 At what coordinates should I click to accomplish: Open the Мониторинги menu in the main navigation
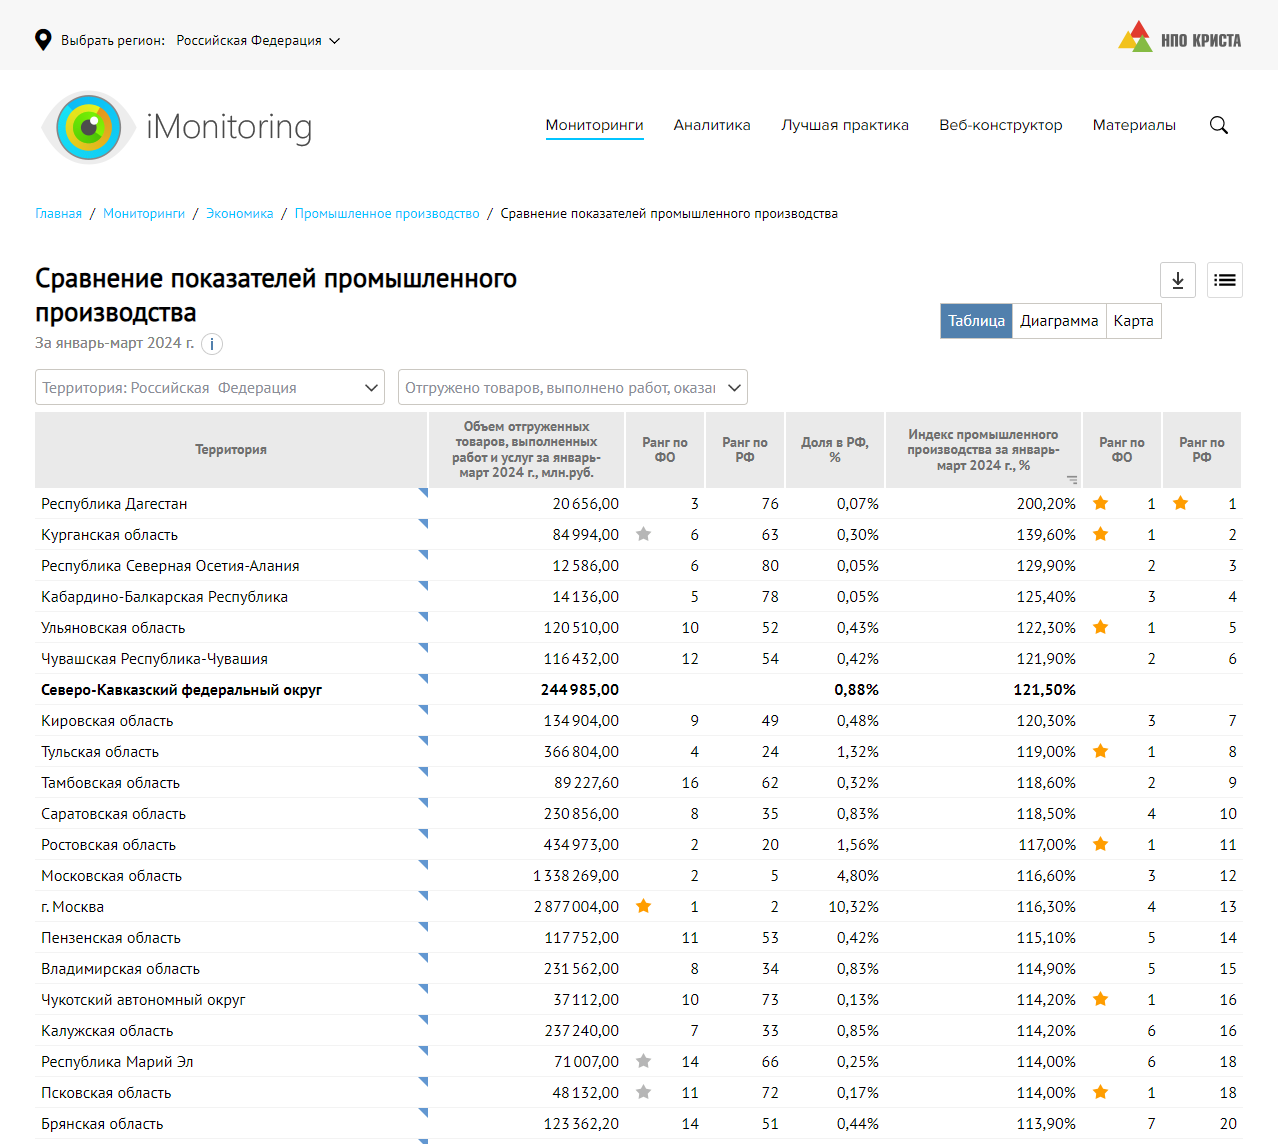[594, 125]
